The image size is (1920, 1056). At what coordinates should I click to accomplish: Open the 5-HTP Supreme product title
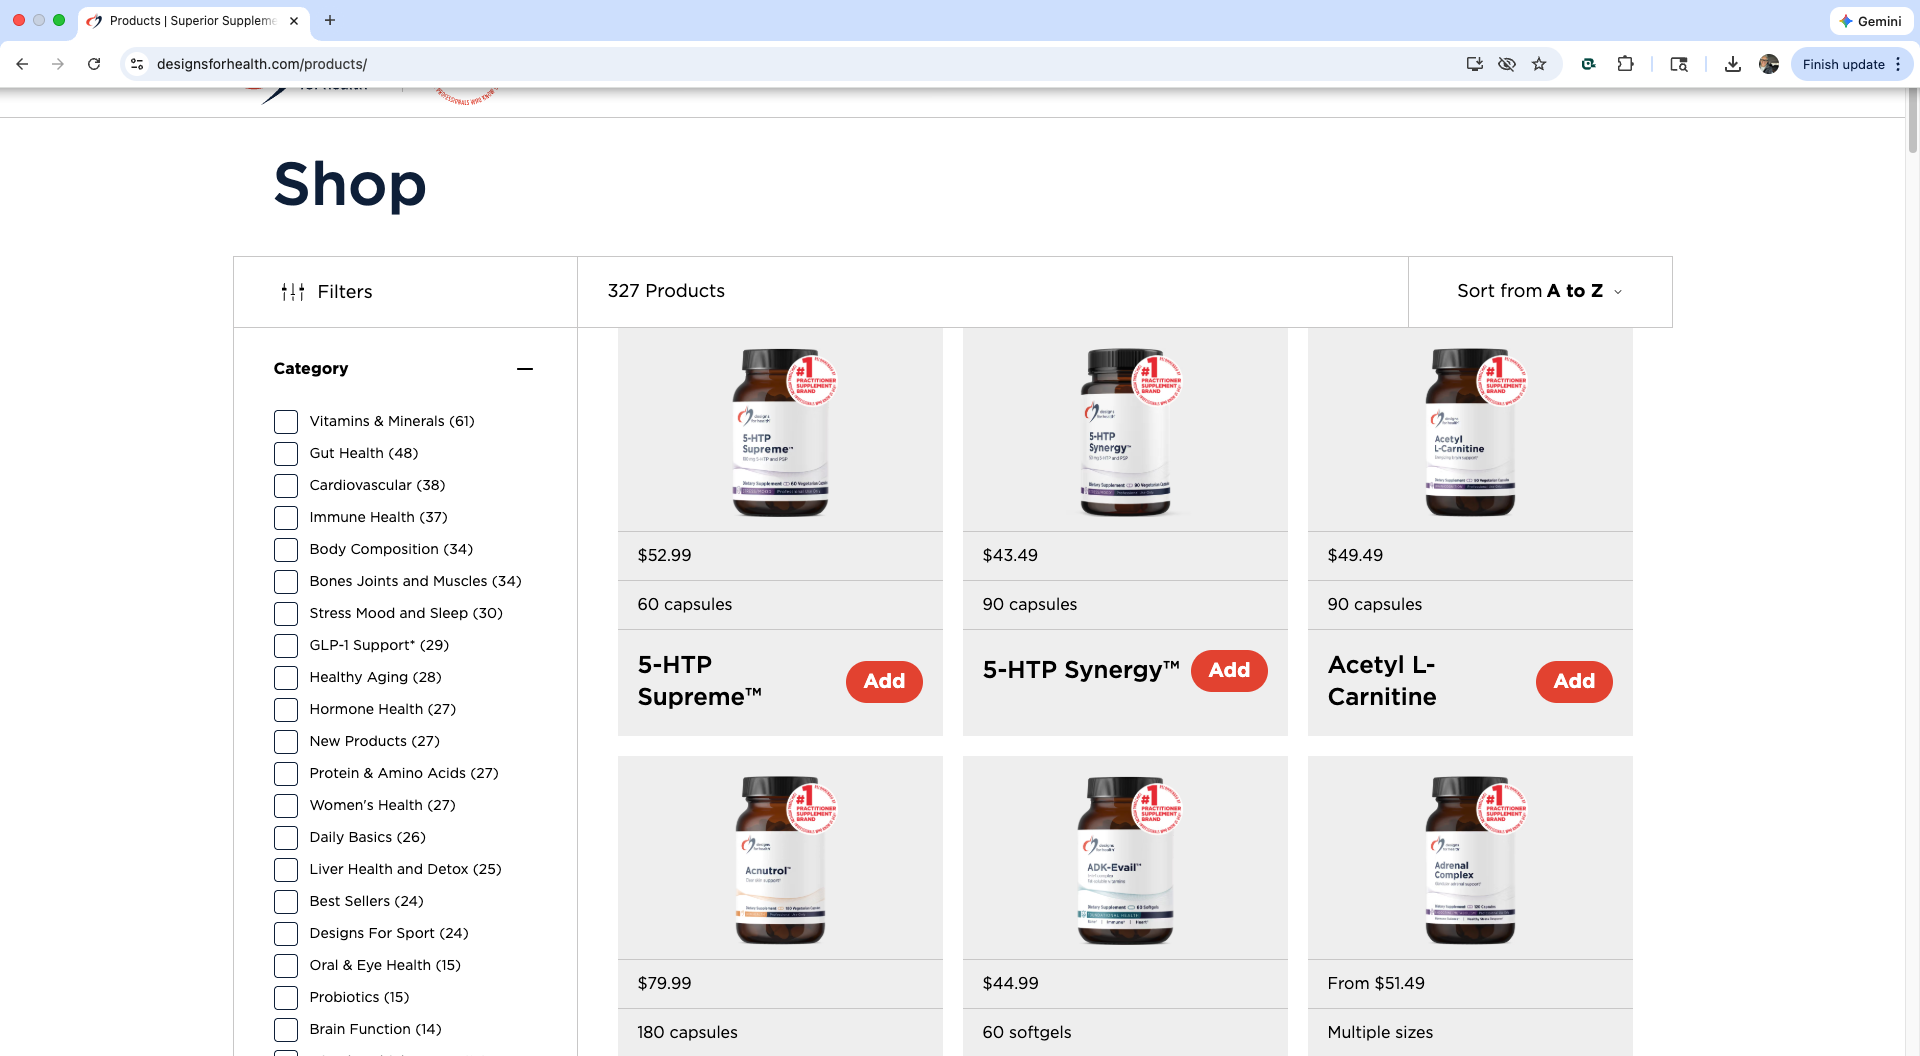(x=700, y=681)
